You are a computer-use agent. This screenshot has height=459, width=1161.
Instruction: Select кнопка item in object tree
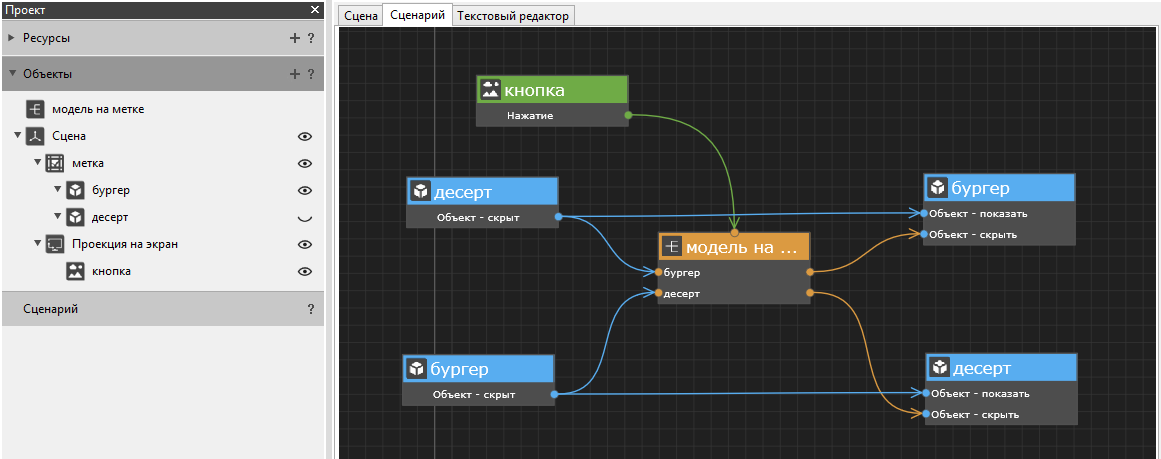click(111, 271)
